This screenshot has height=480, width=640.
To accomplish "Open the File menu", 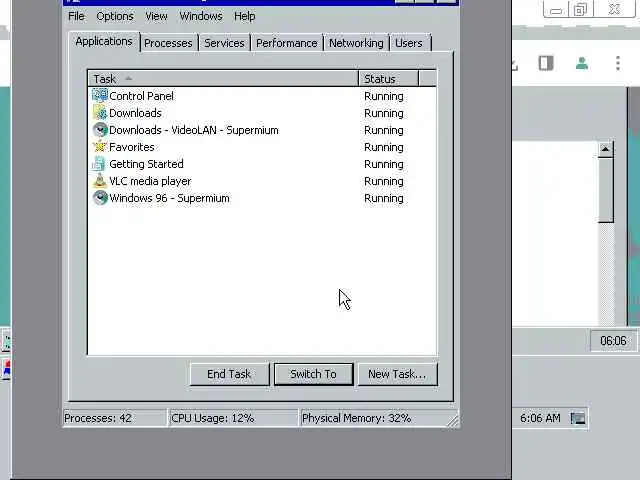I will 76,16.
